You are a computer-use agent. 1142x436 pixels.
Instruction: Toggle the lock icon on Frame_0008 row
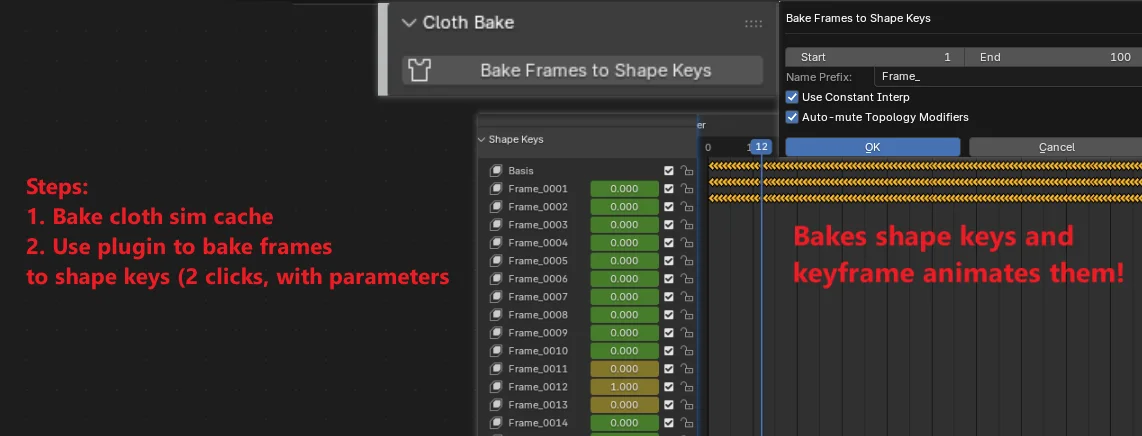pyautogui.click(x=685, y=314)
